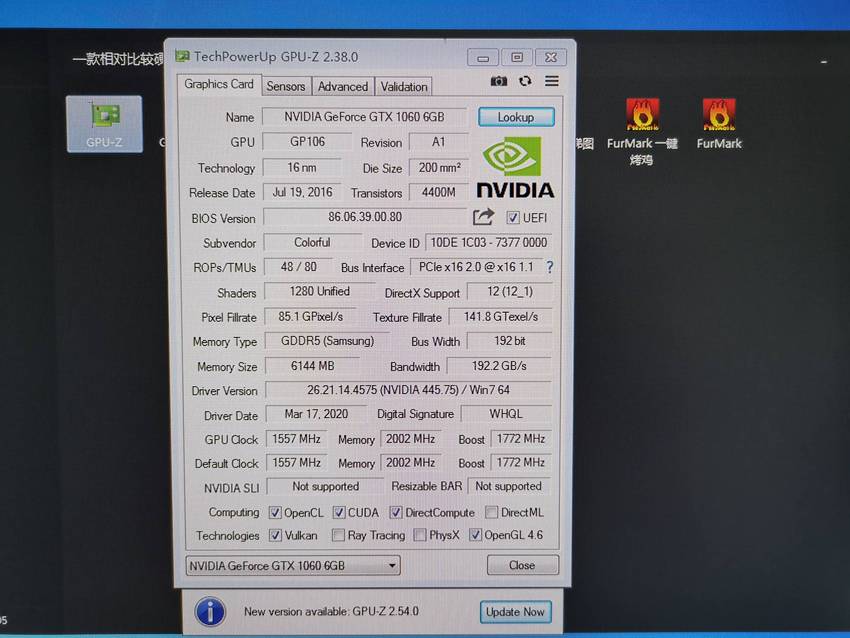850x638 pixels.
Task: Click the GPU field GP106
Action: click(x=307, y=142)
